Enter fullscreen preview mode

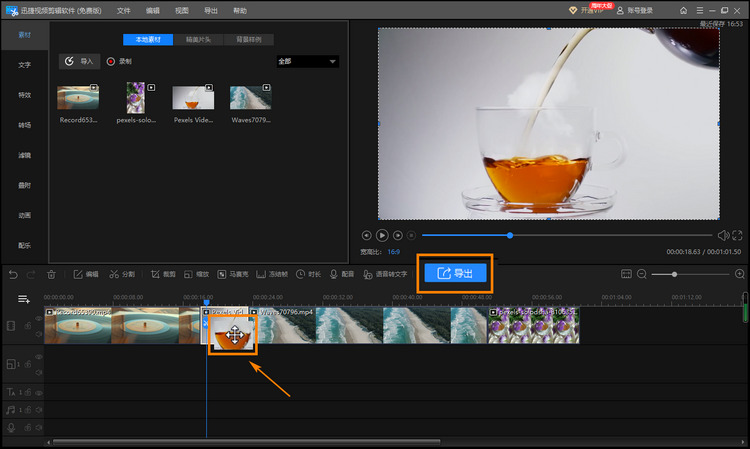pyautogui.click(x=738, y=235)
